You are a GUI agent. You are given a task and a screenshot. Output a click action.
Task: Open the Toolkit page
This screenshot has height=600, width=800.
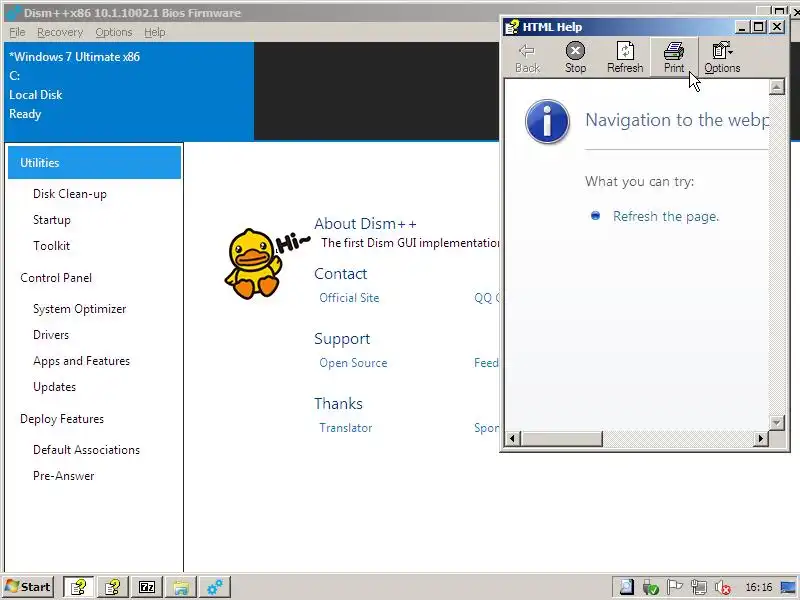[52, 246]
